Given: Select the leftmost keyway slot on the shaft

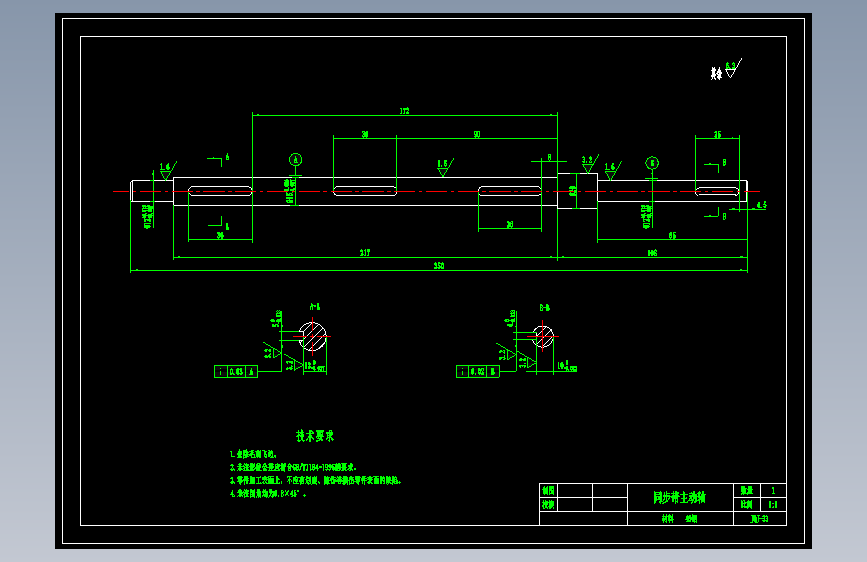Looking at the screenshot, I should 220,191.
